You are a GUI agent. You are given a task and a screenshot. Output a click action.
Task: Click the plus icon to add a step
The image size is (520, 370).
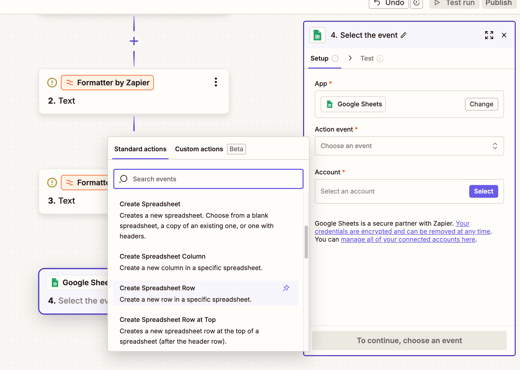134,41
